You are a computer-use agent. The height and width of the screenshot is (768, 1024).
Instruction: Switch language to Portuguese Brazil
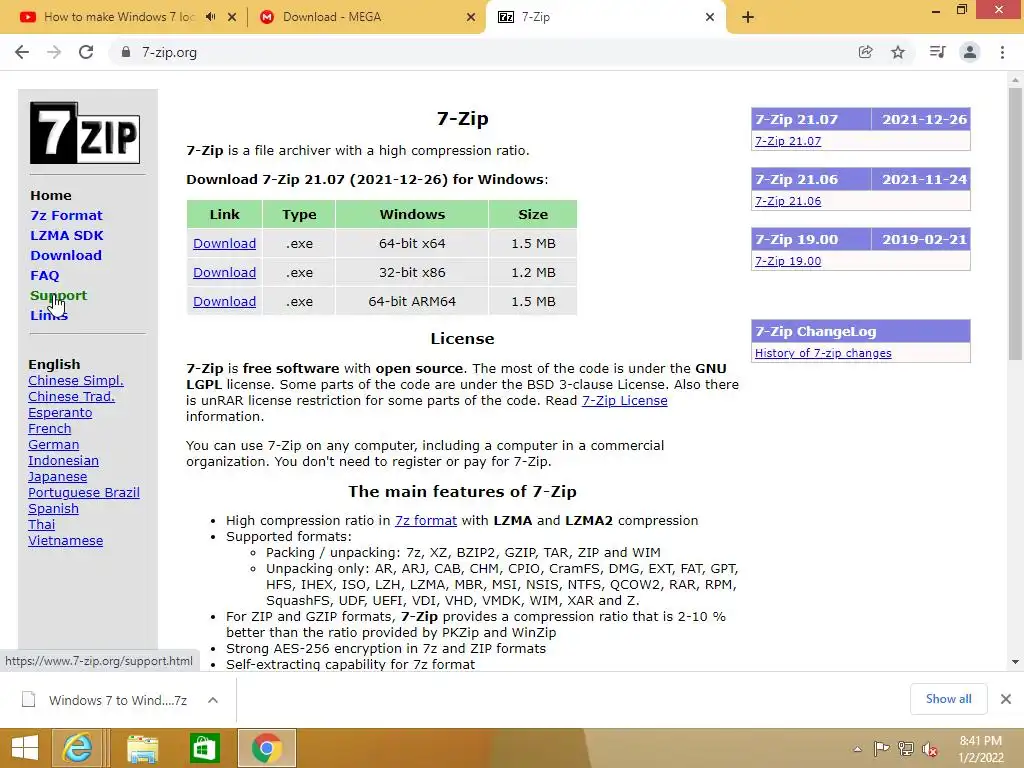point(84,492)
